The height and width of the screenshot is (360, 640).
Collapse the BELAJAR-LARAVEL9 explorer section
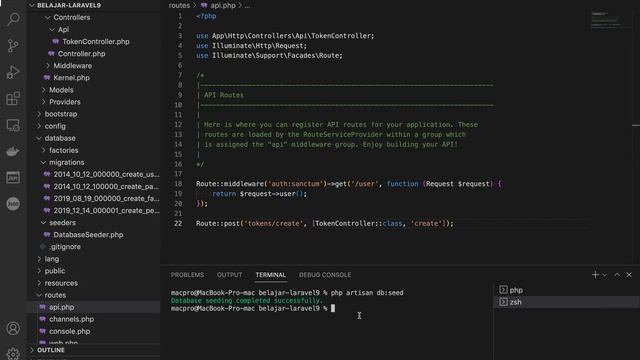pos(69,5)
